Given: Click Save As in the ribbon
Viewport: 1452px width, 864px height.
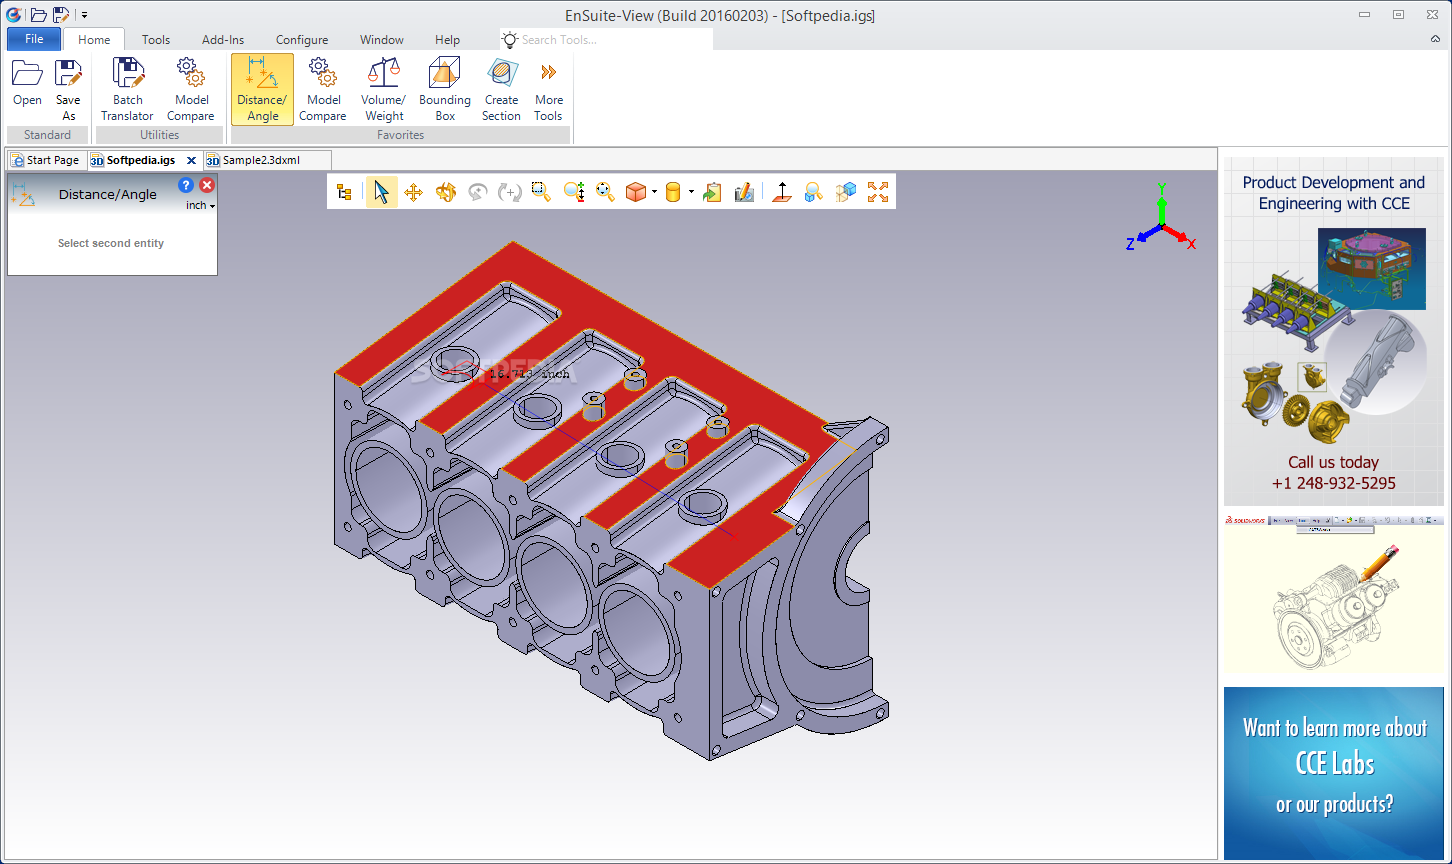Looking at the screenshot, I should [68, 89].
